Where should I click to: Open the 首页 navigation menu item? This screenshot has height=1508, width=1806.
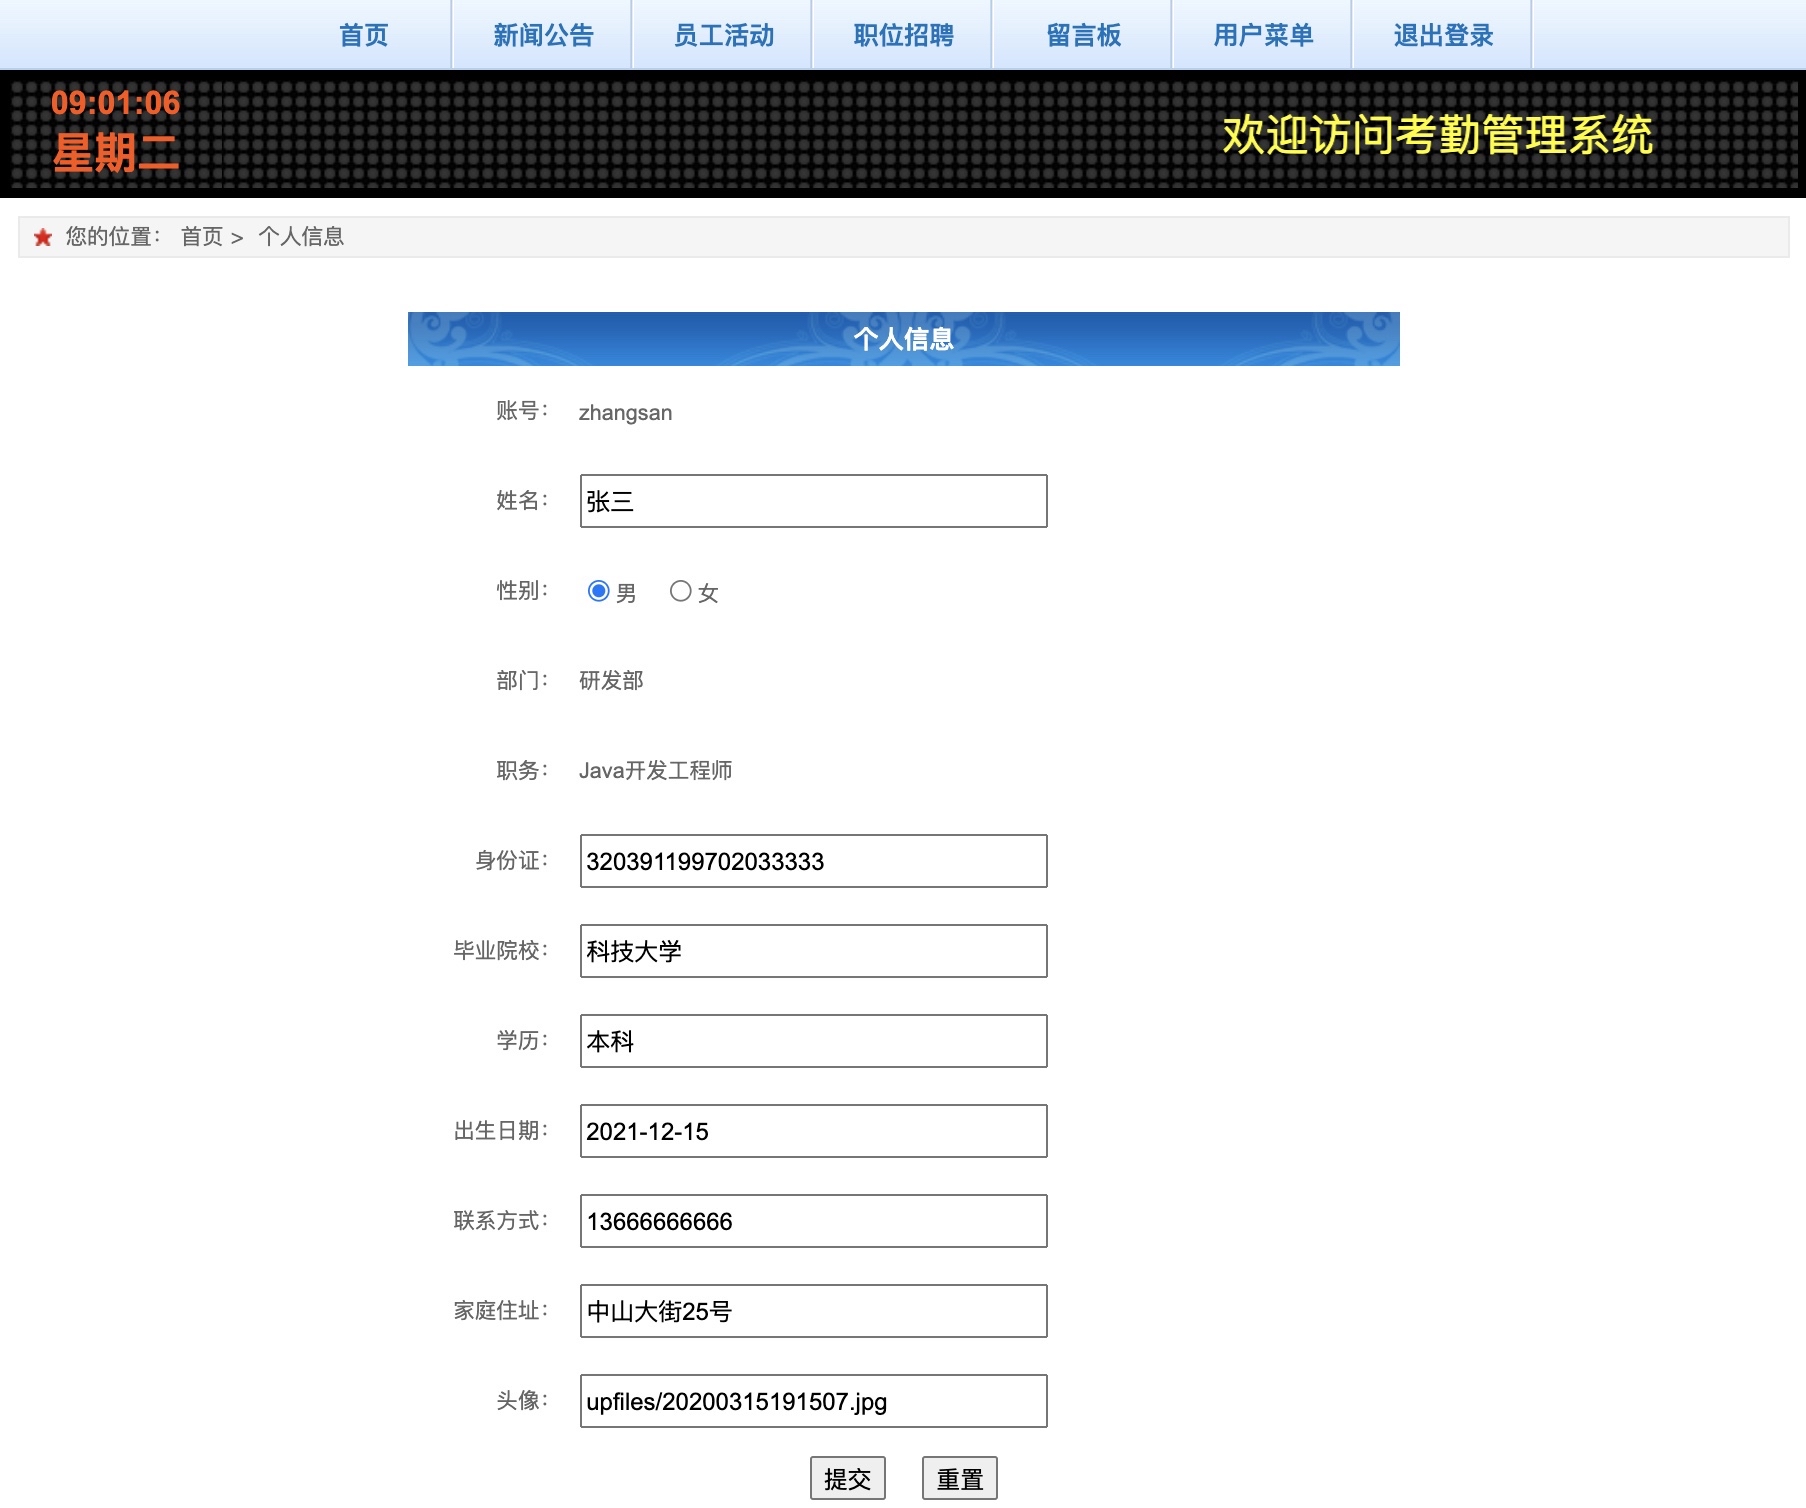(363, 34)
